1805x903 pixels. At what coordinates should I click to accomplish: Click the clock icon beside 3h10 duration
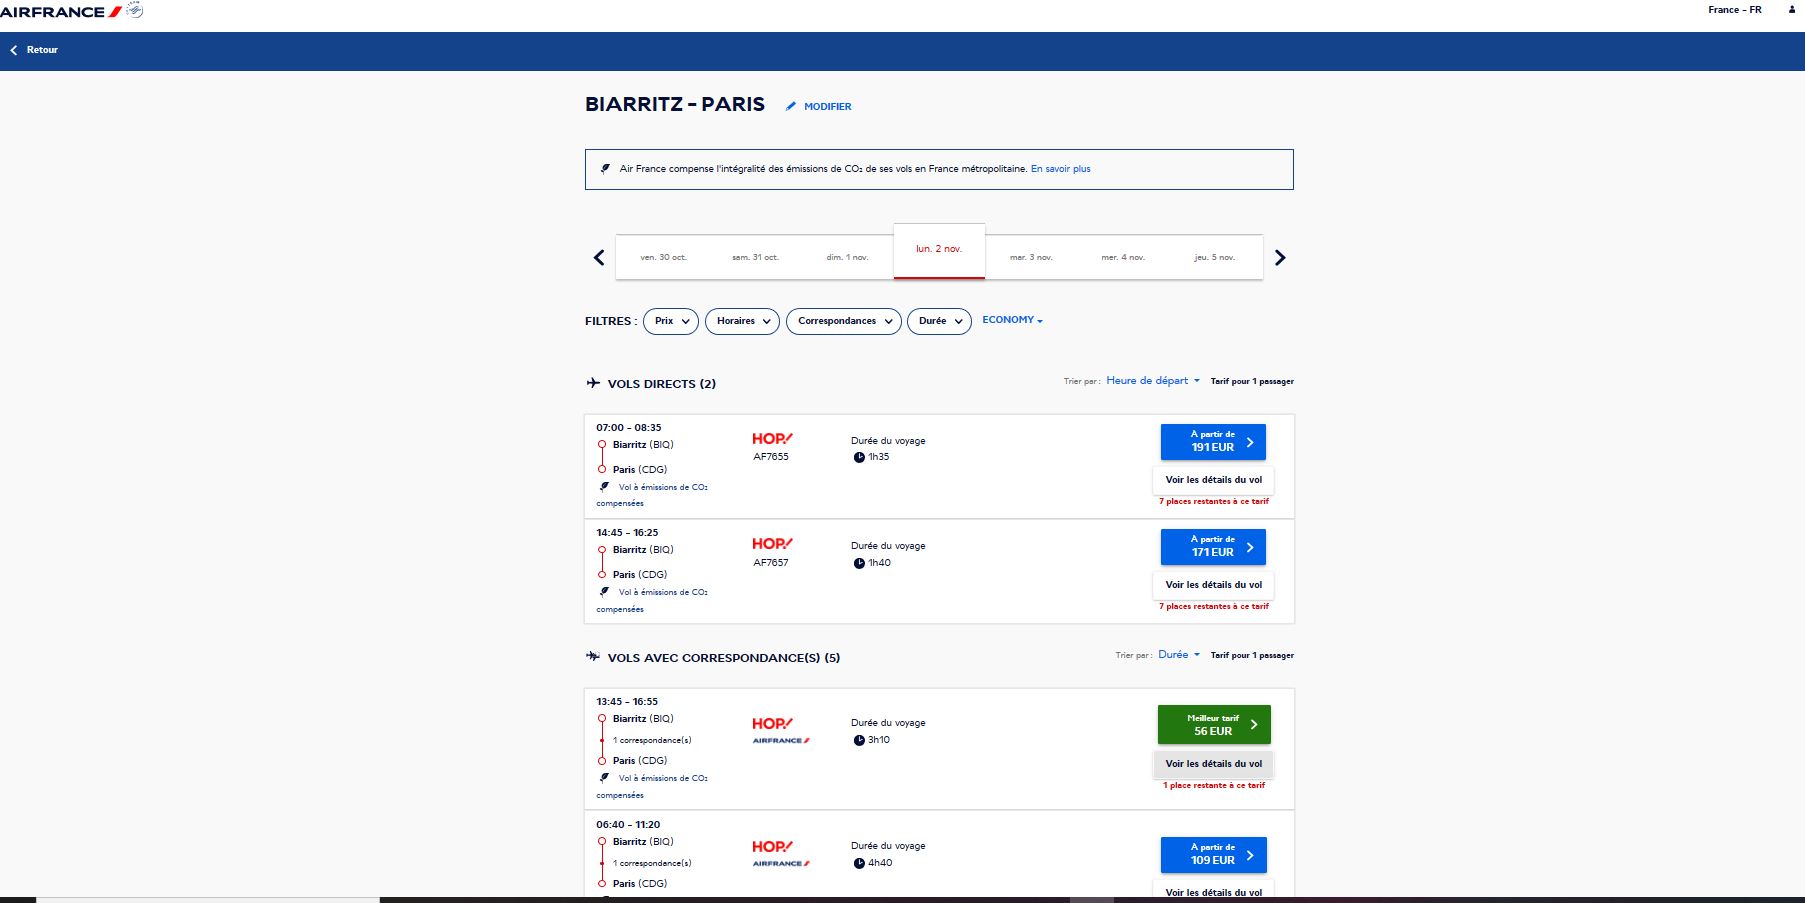[x=859, y=741]
